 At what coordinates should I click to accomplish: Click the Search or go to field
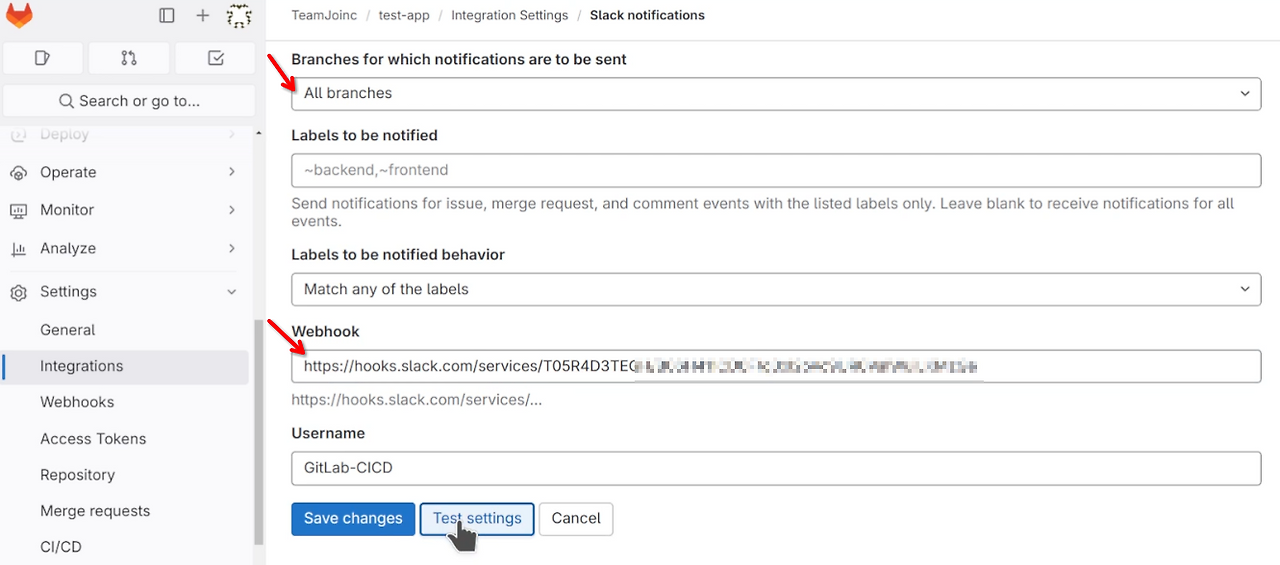(x=129, y=101)
